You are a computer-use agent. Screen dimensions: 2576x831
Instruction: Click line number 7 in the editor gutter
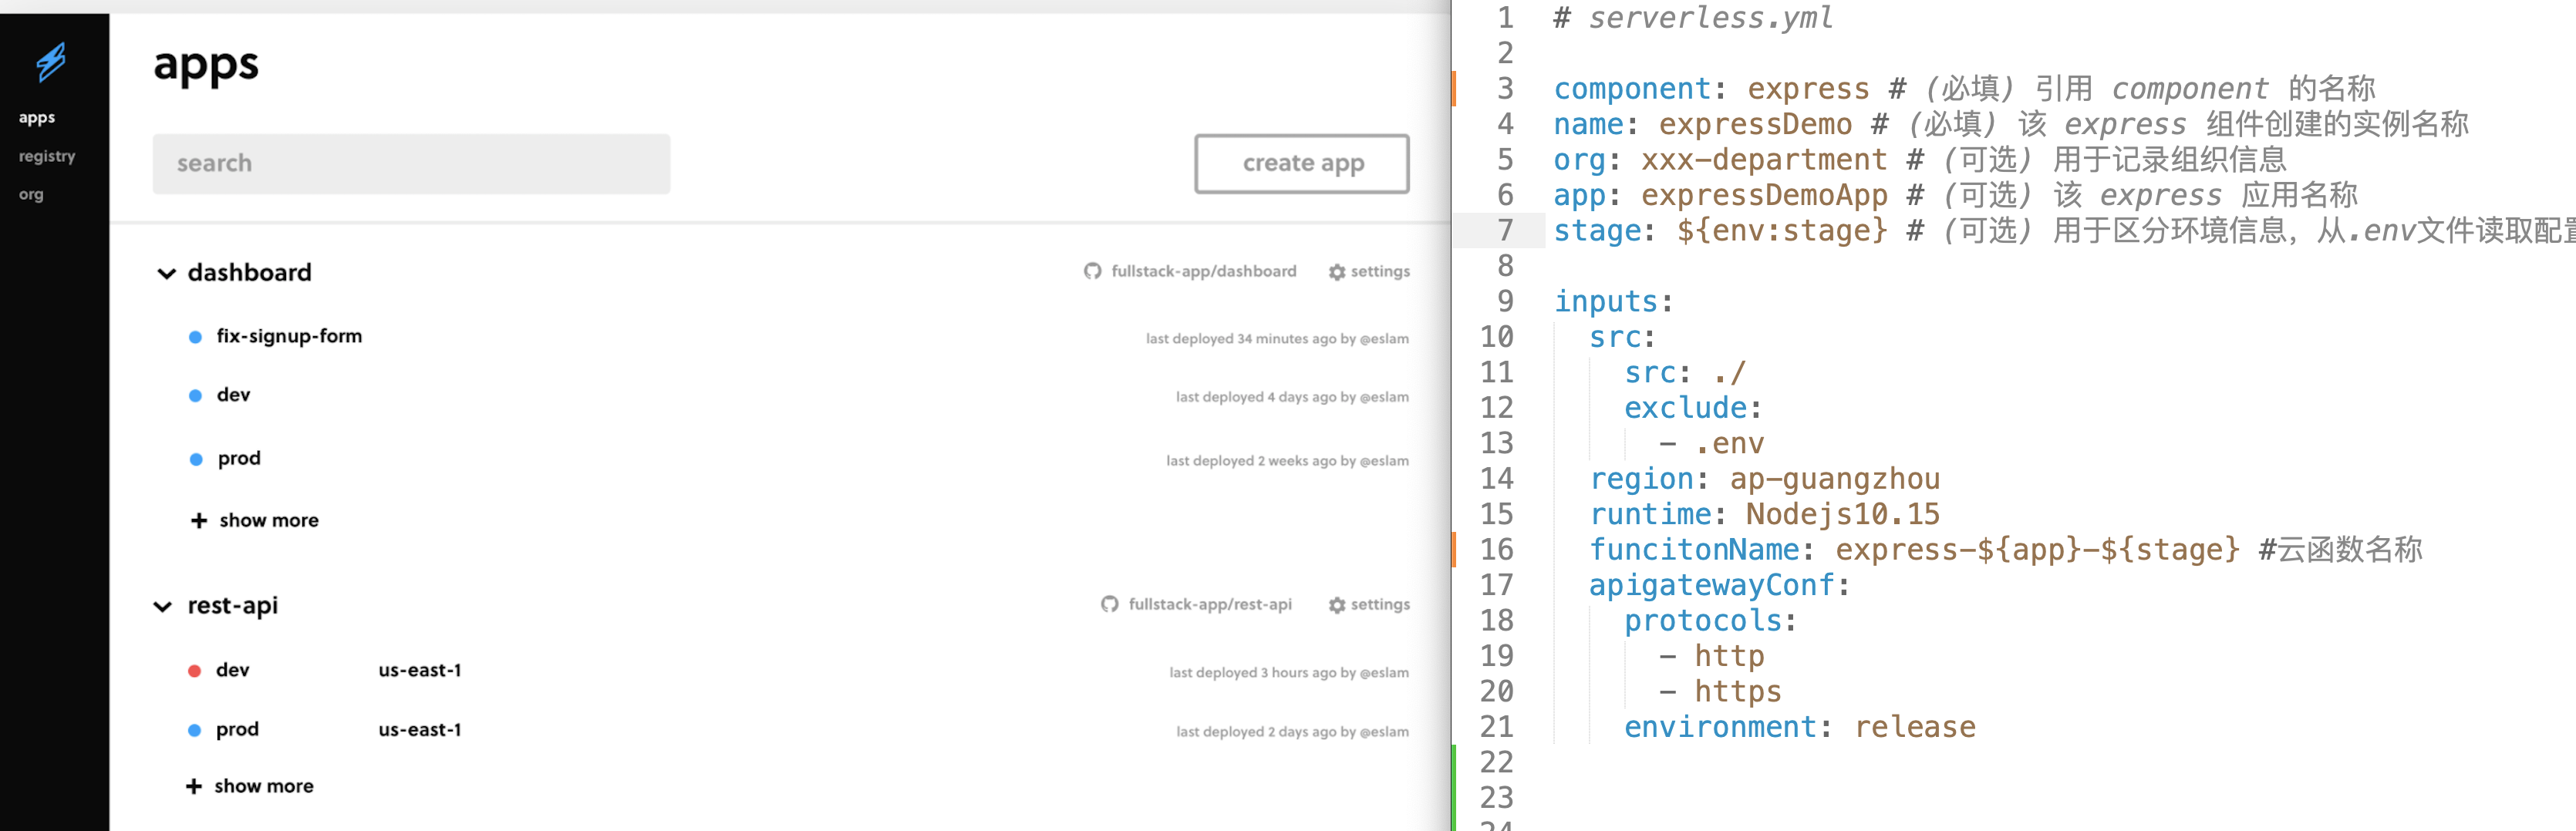(1505, 230)
